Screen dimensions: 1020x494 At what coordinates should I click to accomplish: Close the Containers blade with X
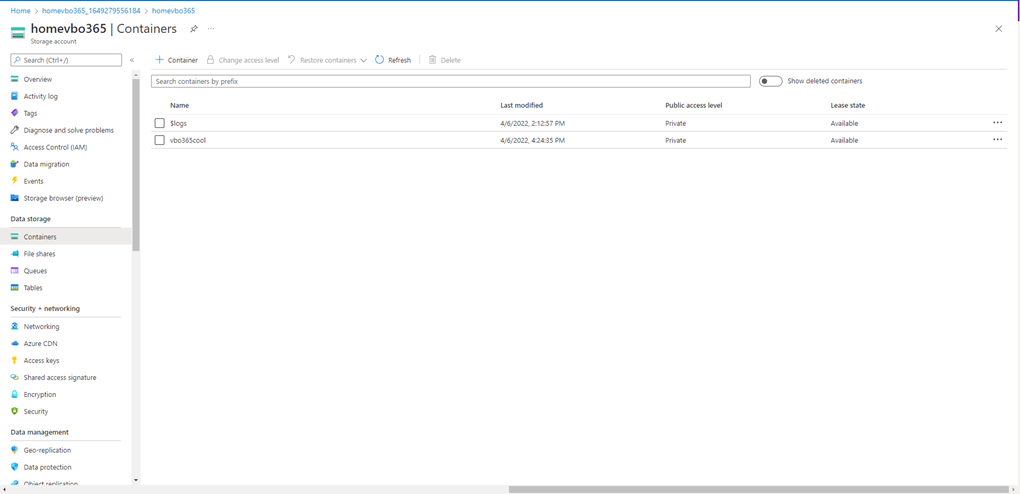click(999, 29)
